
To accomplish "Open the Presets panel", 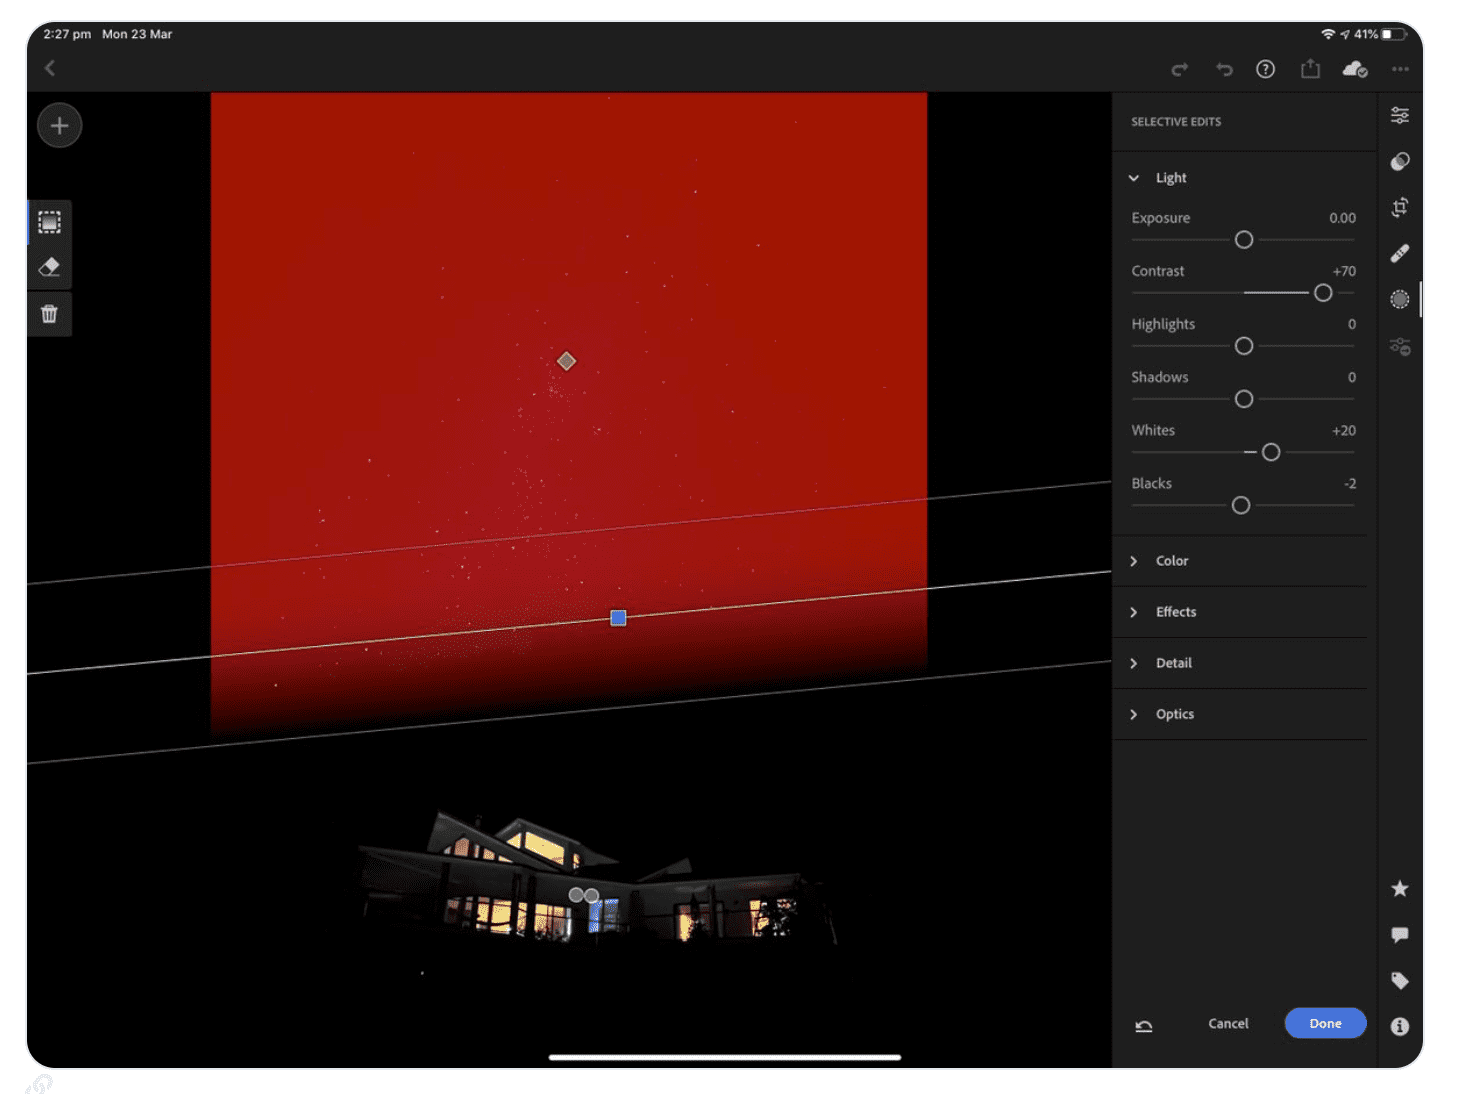I will [x=1400, y=161].
